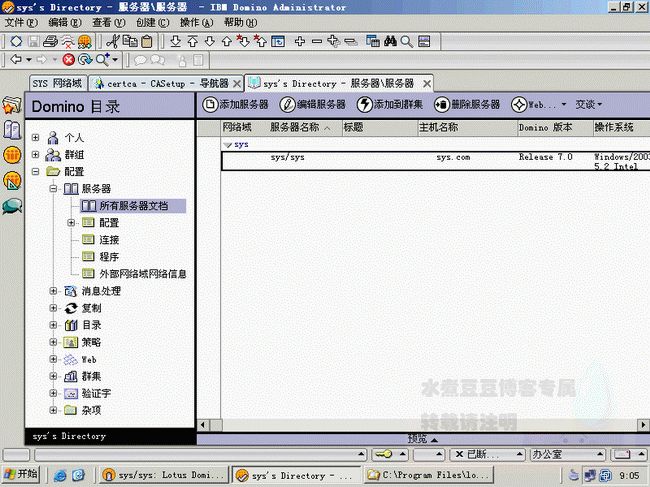Click the scissors cut icon
The image size is (650, 487).
coord(113,41)
